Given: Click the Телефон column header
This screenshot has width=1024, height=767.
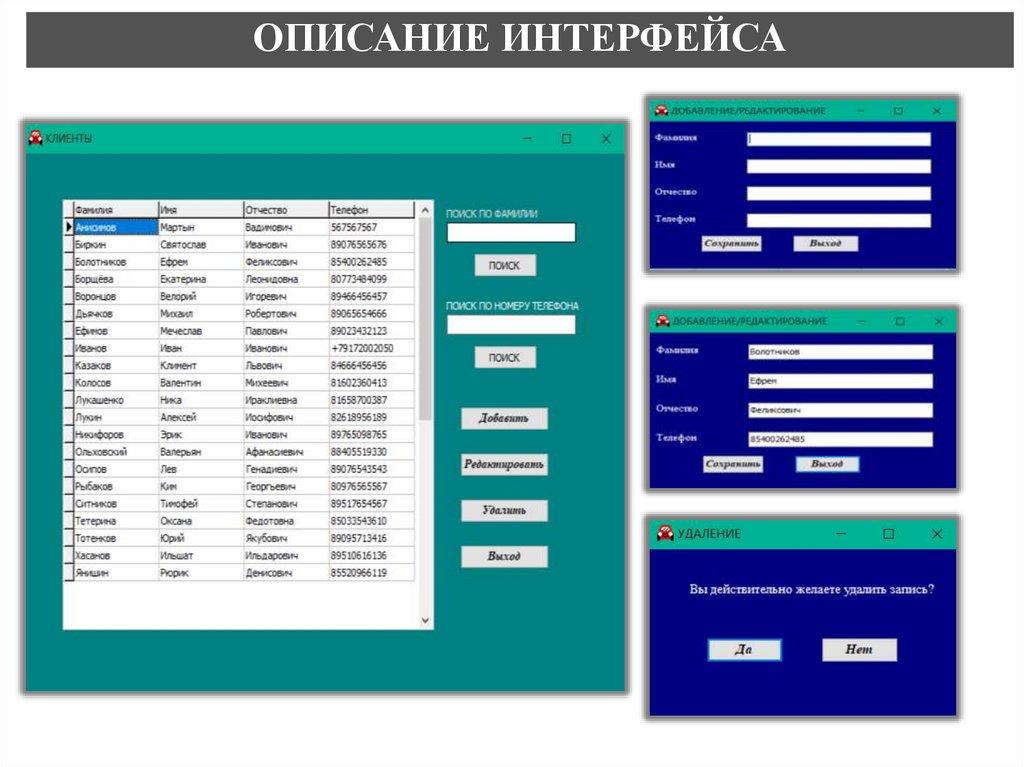Looking at the screenshot, I should pyautogui.click(x=370, y=210).
